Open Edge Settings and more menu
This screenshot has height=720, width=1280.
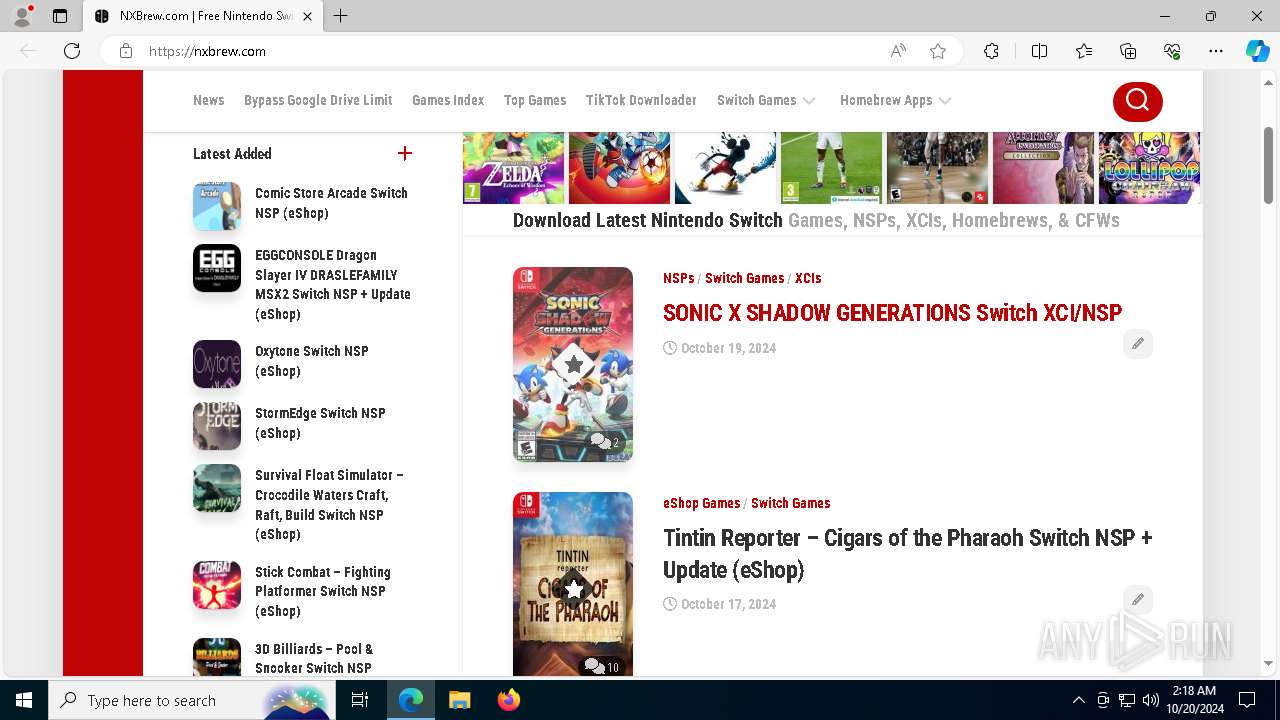(1216, 51)
